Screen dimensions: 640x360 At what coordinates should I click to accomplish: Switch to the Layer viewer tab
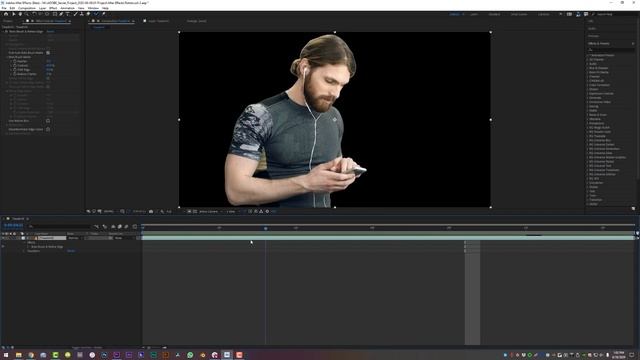point(158,21)
